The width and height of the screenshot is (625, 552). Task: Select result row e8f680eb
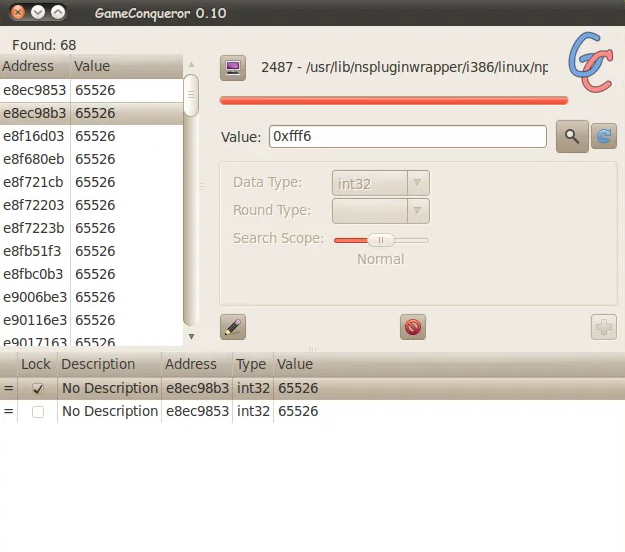tap(91, 159)
